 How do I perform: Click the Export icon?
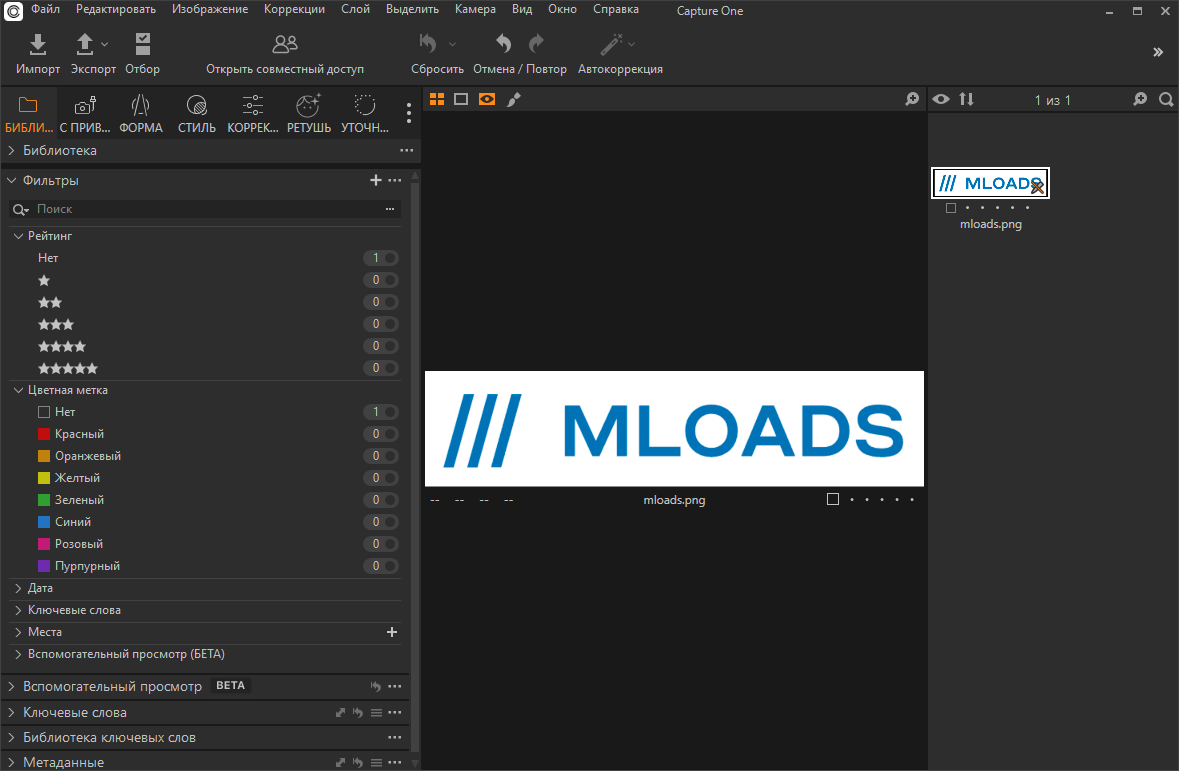coord(85,44)
